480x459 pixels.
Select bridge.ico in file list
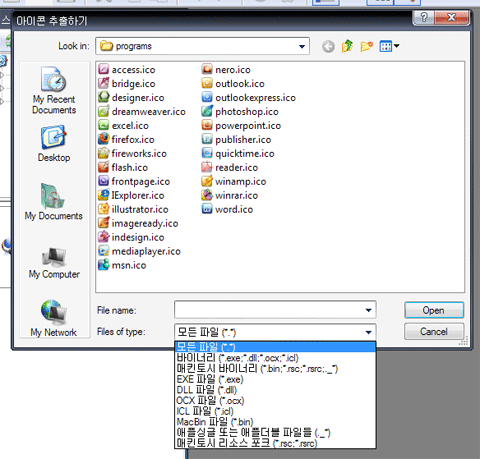pos(127,83)
